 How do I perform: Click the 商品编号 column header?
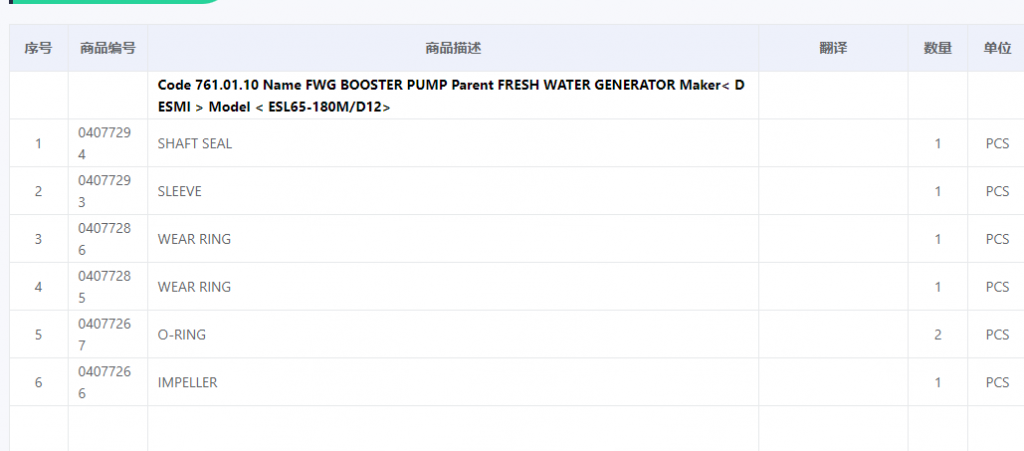point(108,48)
